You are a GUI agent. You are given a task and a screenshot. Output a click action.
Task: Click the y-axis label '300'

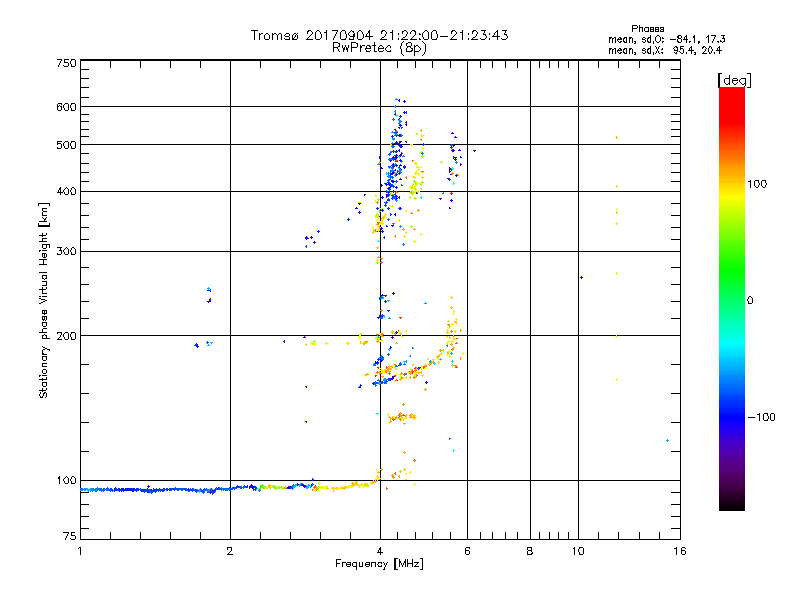tap(66, 251)
